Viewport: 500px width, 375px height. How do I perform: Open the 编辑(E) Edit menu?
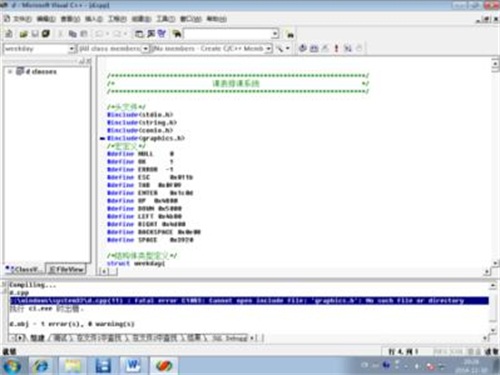pyautogui.click(x=46, y=19)
